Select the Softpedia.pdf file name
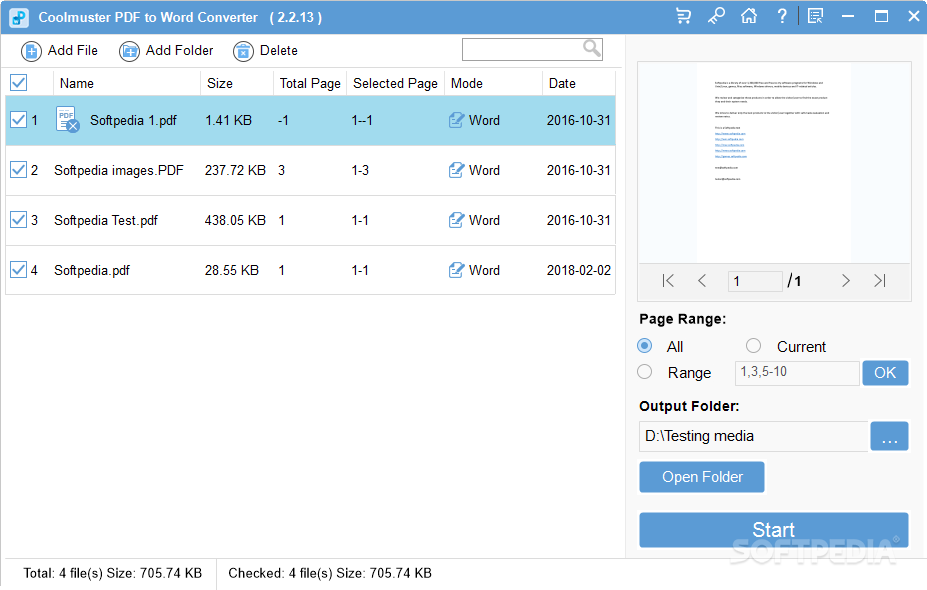 92,270
